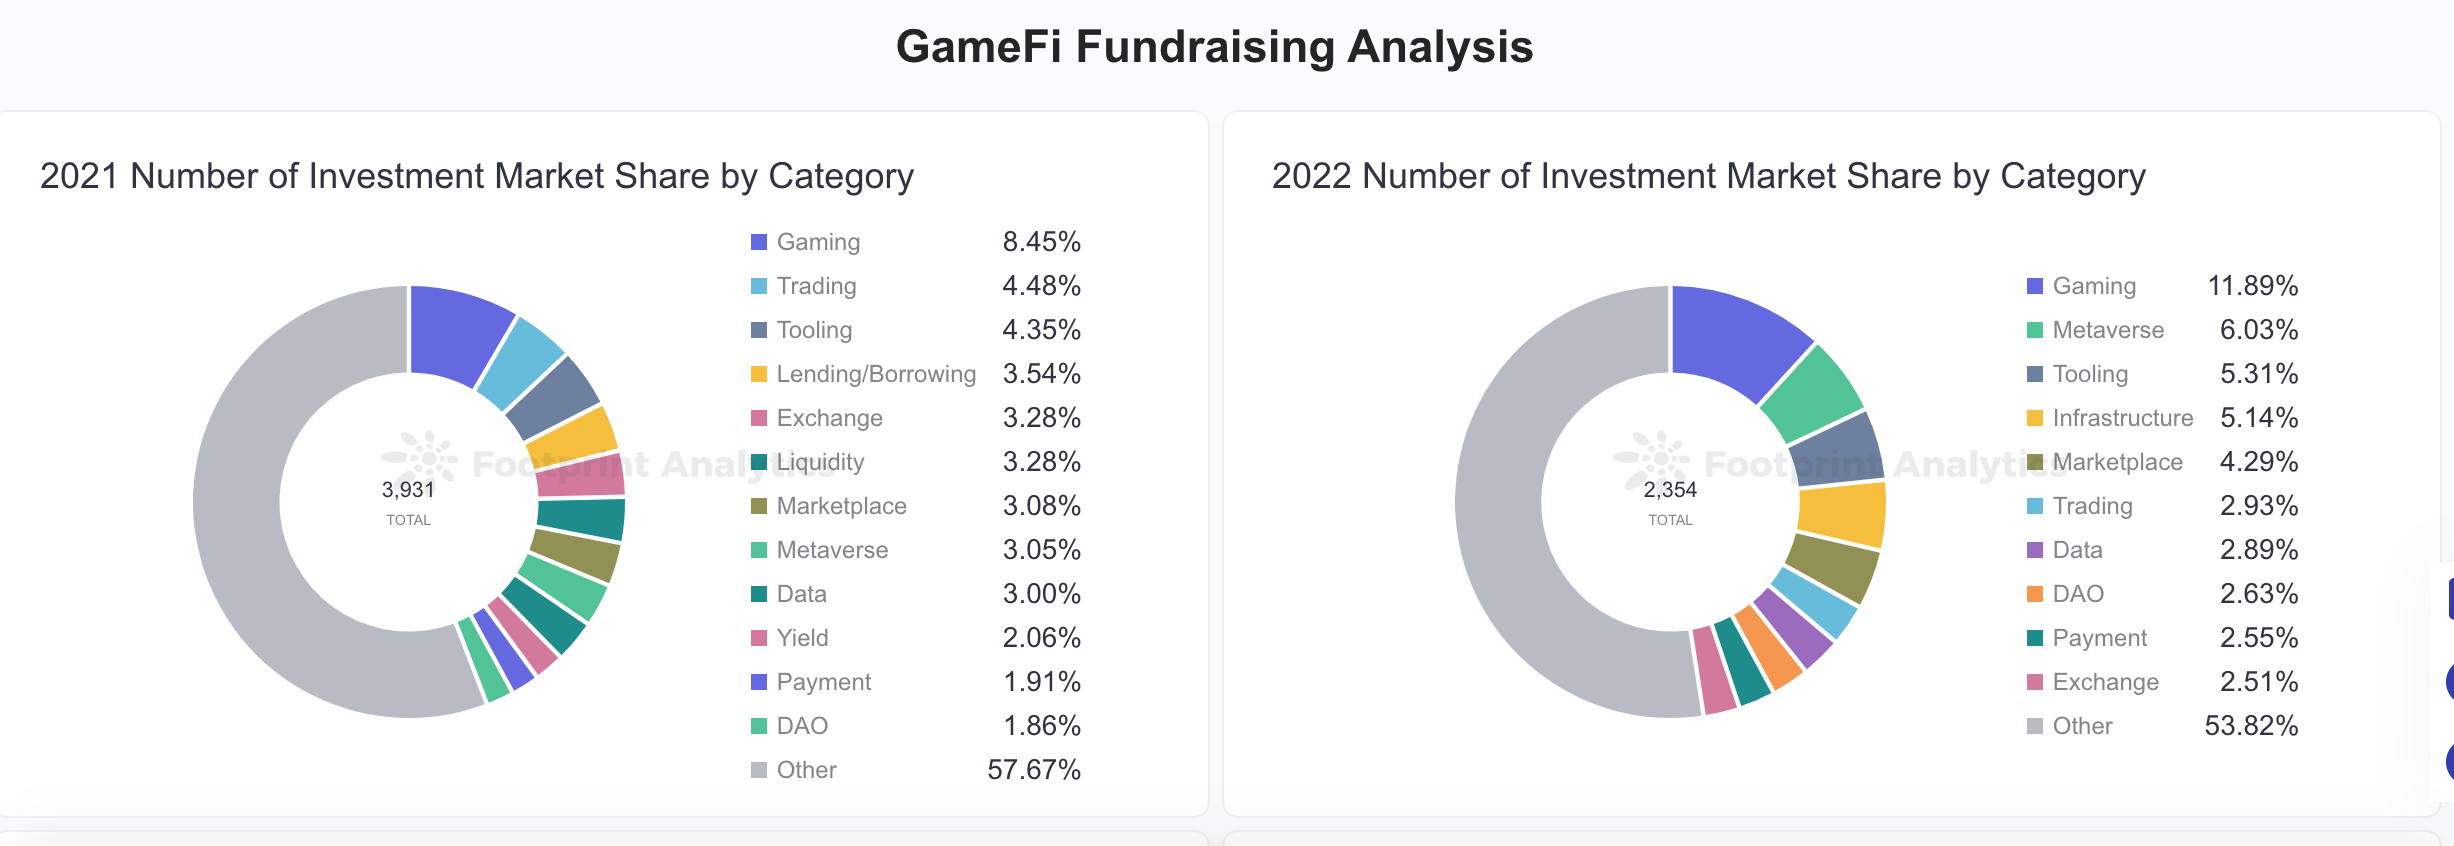Screen dimensions: 2454x846
Task: Click the Marketplace legend label in 2022 chart
Action: [2117, 462]
